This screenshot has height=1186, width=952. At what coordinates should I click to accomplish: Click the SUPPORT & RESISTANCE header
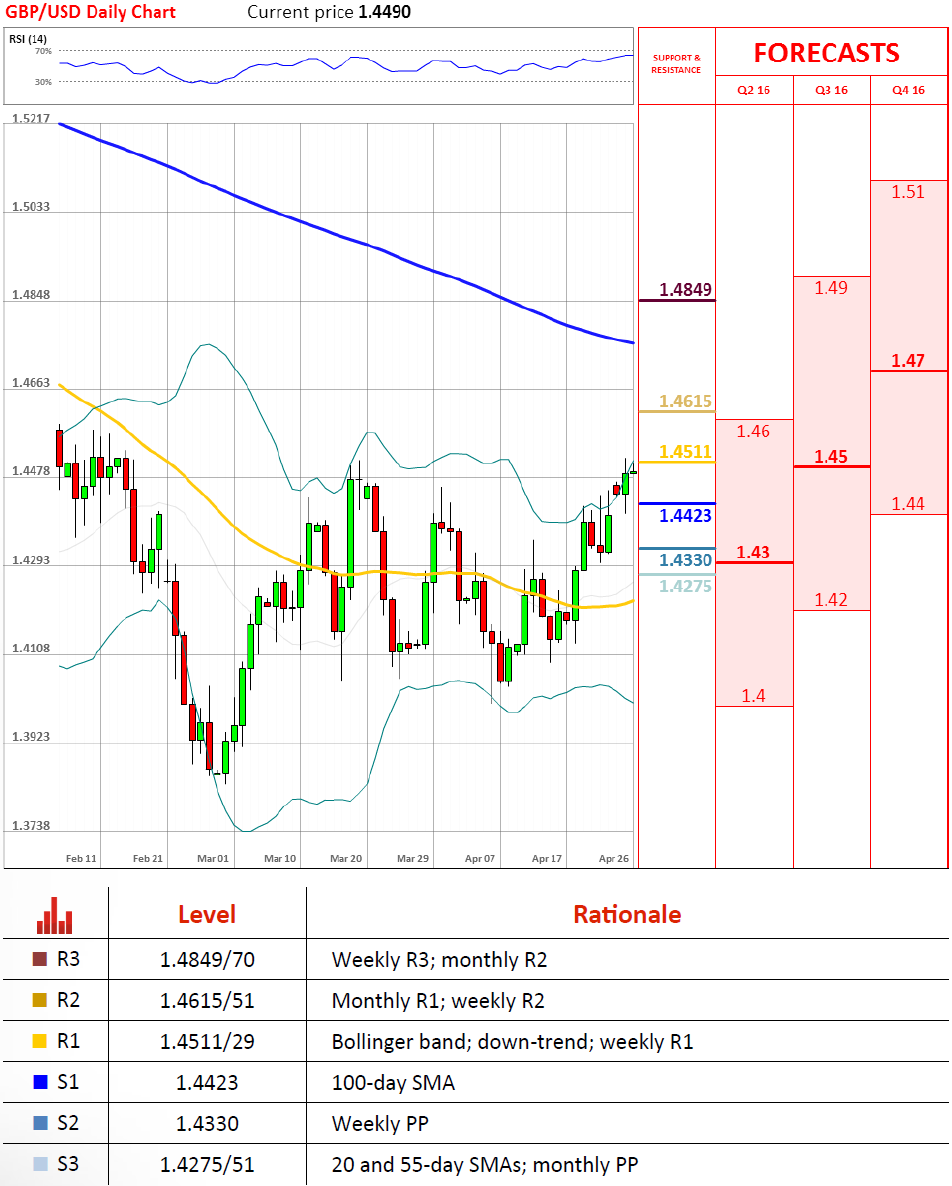tap(676, 64)
